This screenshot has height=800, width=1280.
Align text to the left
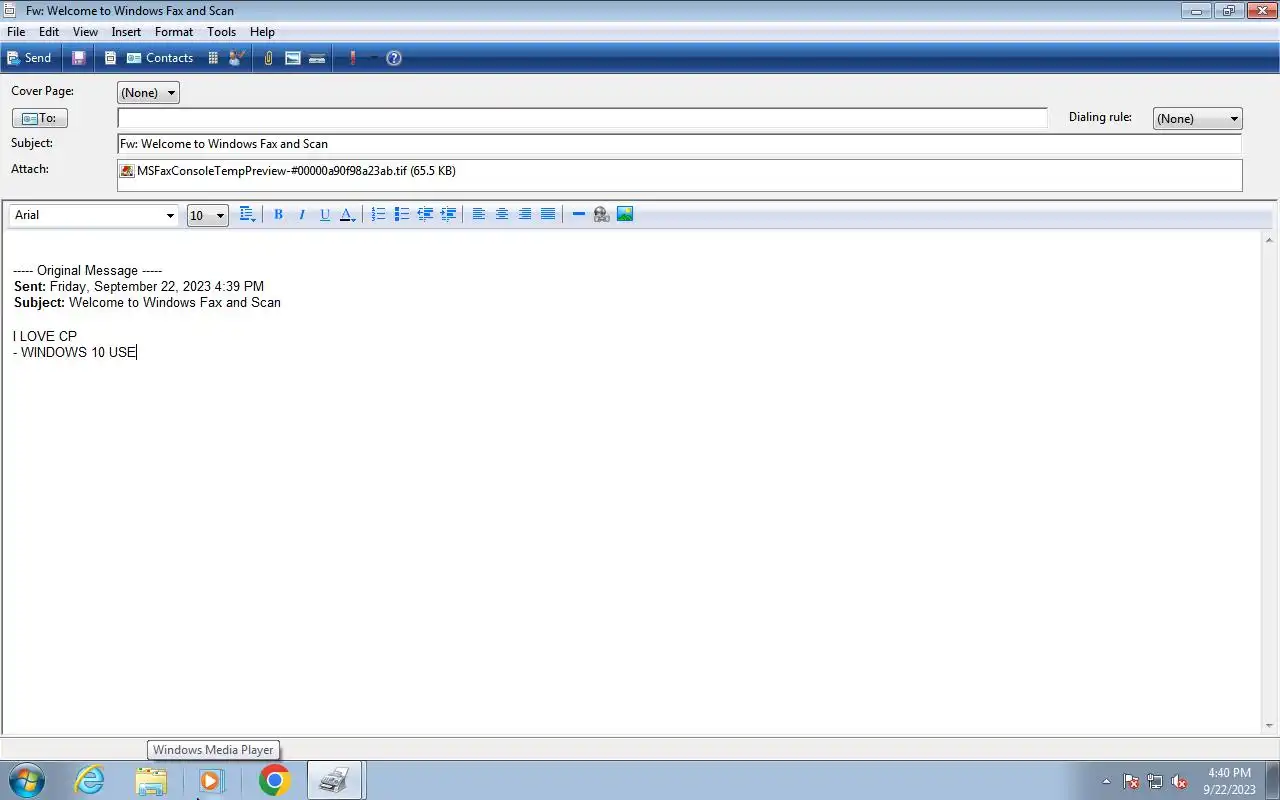479,214
